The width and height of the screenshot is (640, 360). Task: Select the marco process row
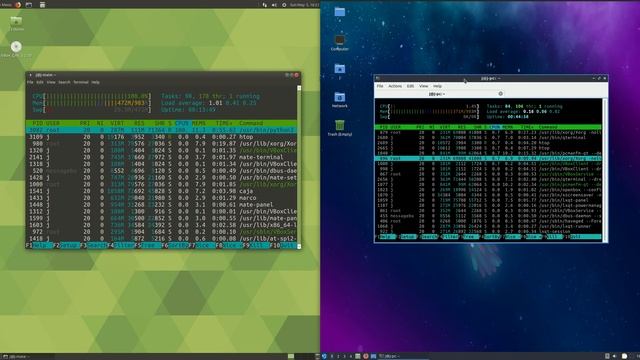coord(161,198)
